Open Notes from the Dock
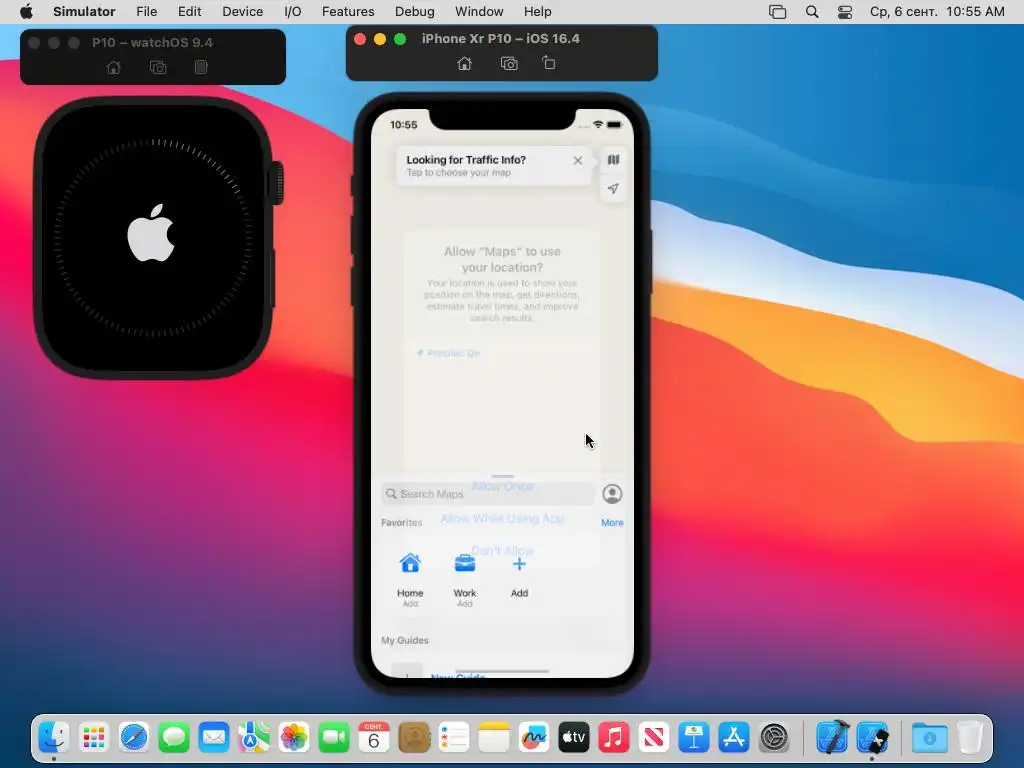Viewport: 1024px width, 768px height. pyautogui.click(x=494, y=738)
